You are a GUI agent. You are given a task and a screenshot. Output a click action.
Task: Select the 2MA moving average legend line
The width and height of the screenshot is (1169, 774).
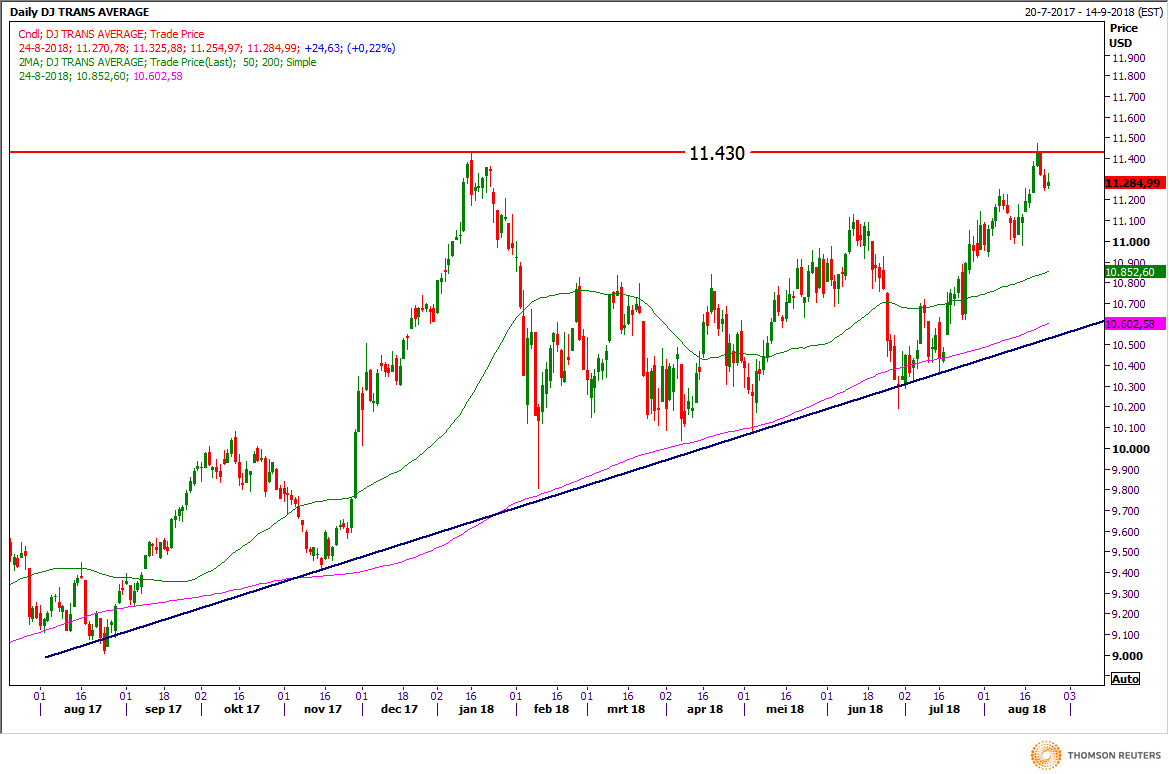168,63
